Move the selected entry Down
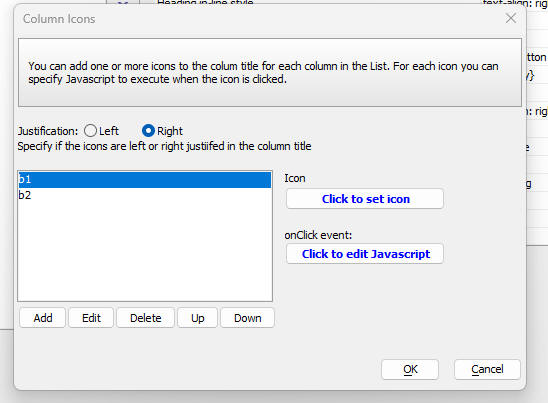This screenshot has height=403, width=548. tap(247, 318)
